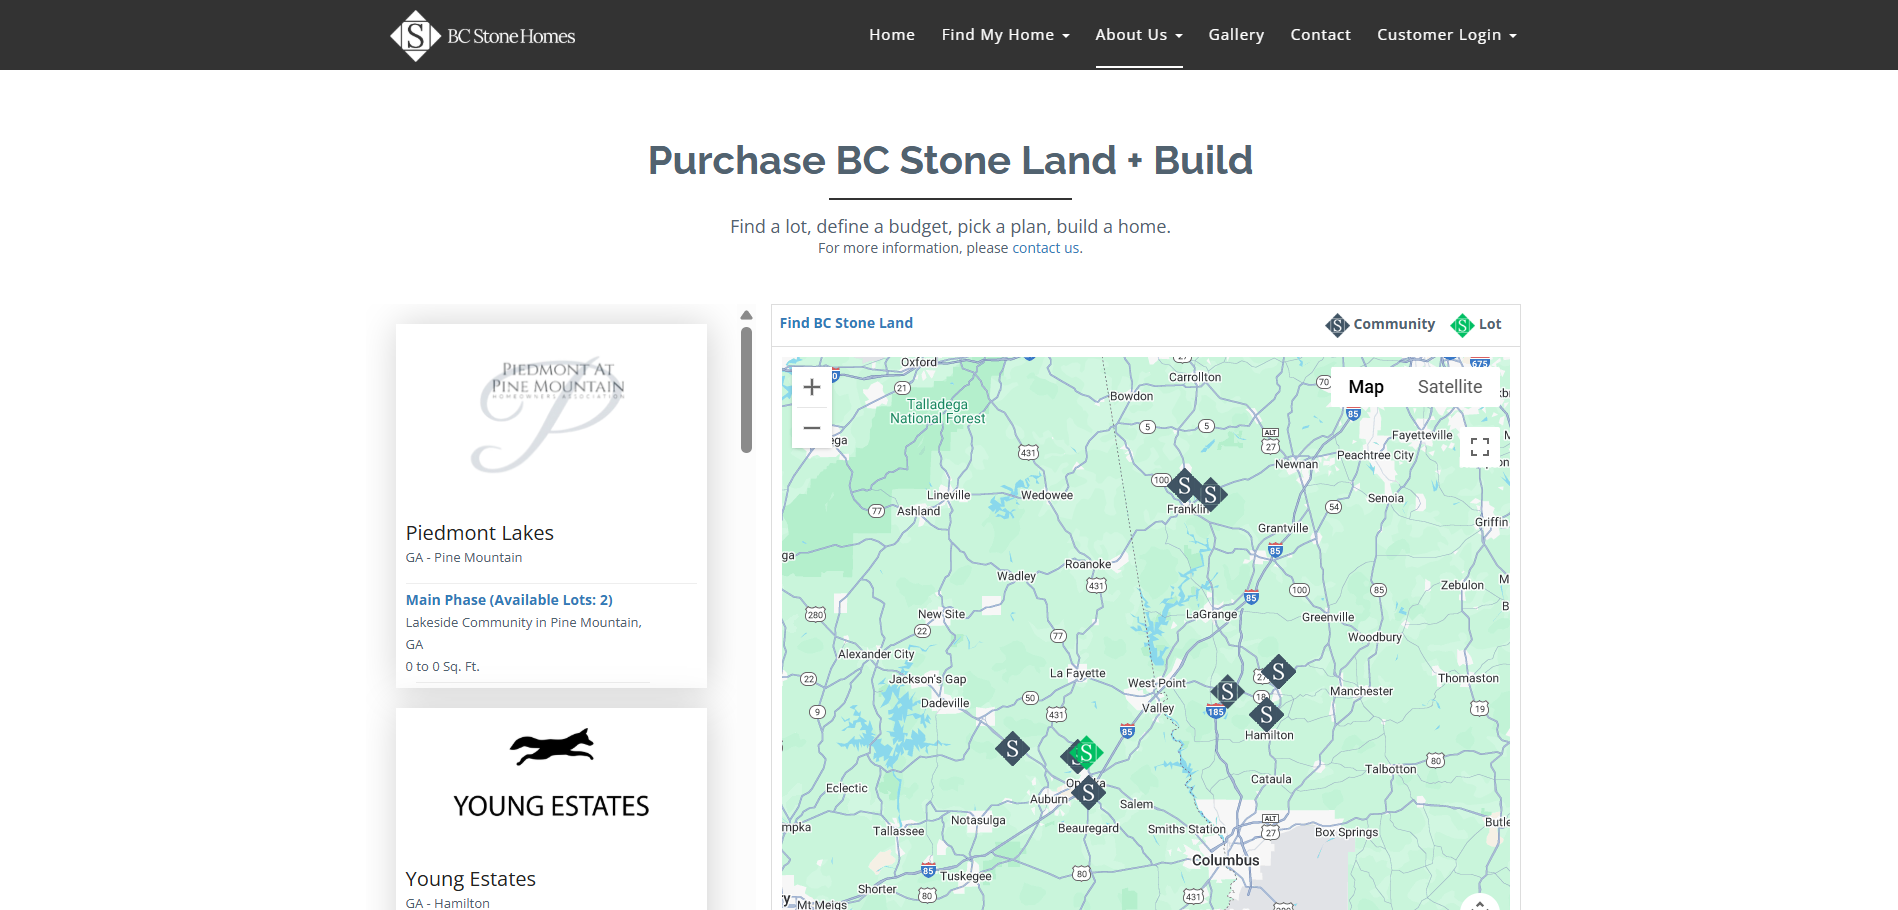Screen dimensions: 1898x910
Task: Click the community list scrollbar thumb
Action: click(746, 390)
